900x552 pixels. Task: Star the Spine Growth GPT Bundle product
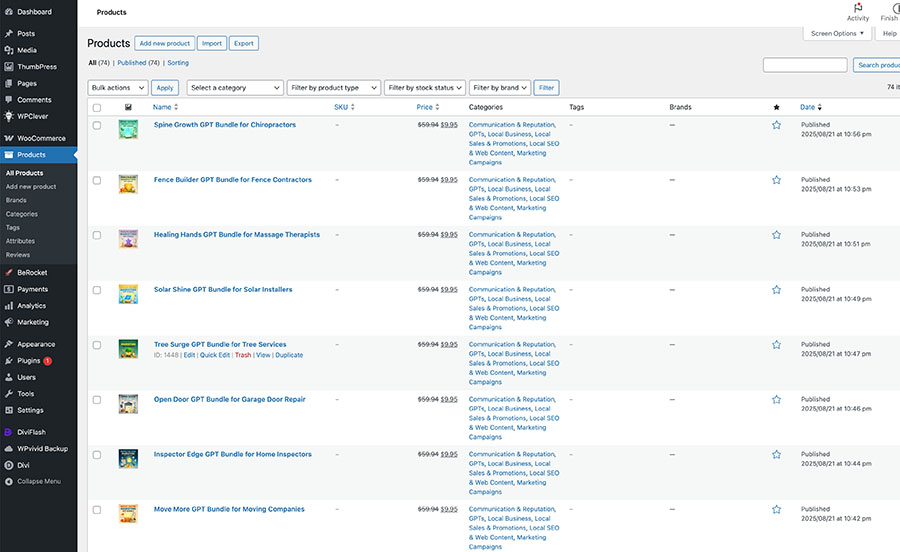(x=776, y=125)
